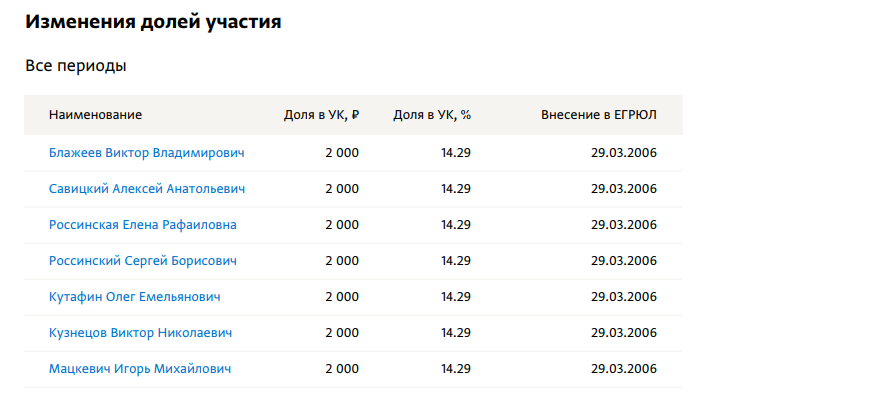Screen dimensions: 895x399
Task: Select Кутафин's 2 000 share amount cell
Action: (342, 297)
